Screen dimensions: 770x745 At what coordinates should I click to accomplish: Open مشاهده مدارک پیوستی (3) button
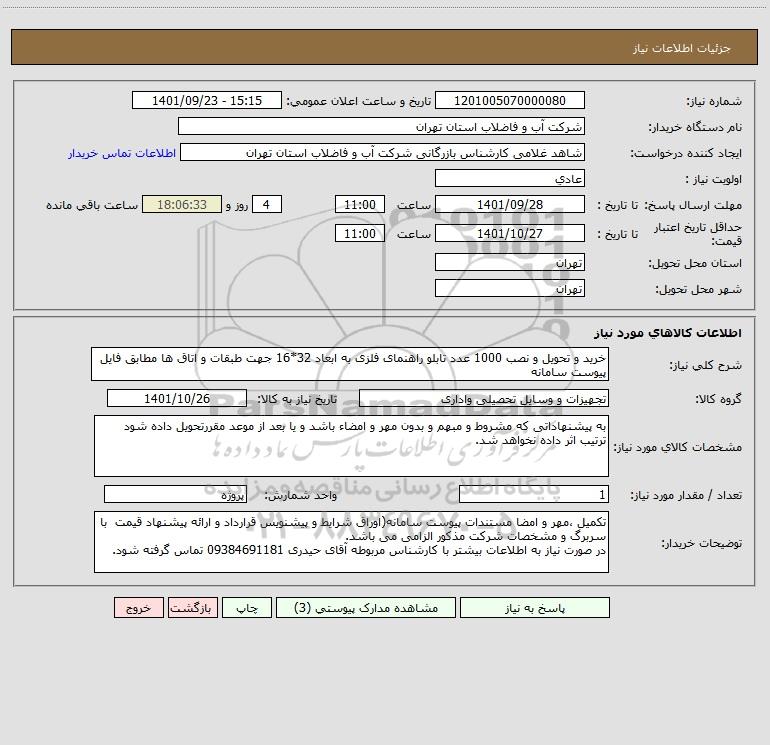366,607
